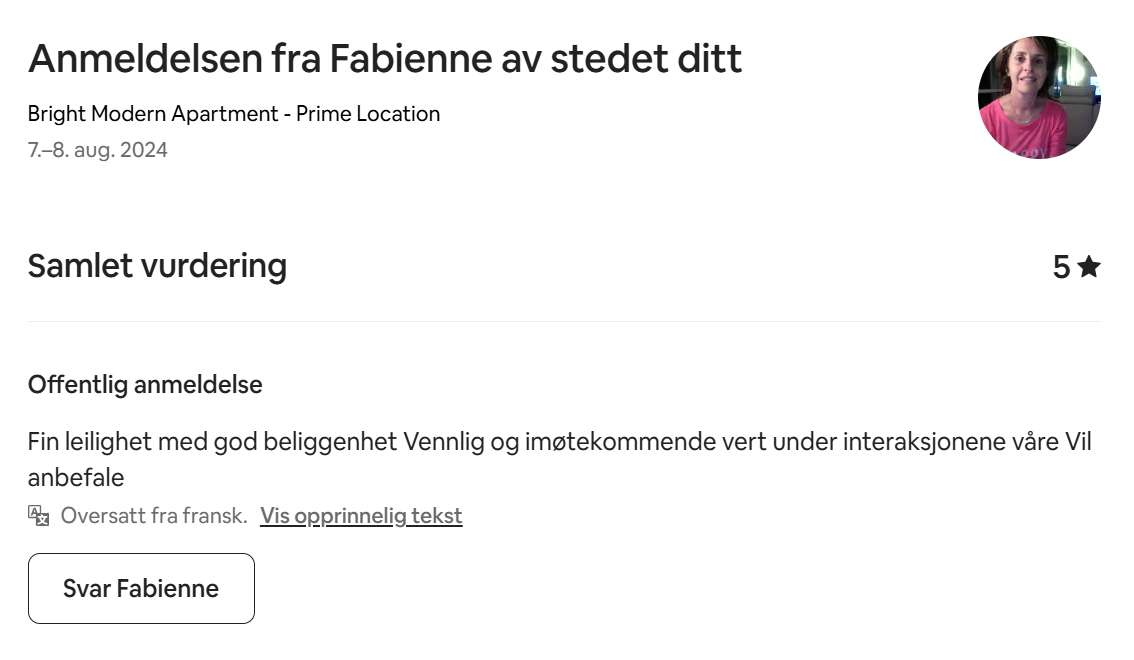Viewport: 1134px width, 660px height.
Task: Click the review text starting 'Fin leilighet'
Action: click(x=300, y=442)
